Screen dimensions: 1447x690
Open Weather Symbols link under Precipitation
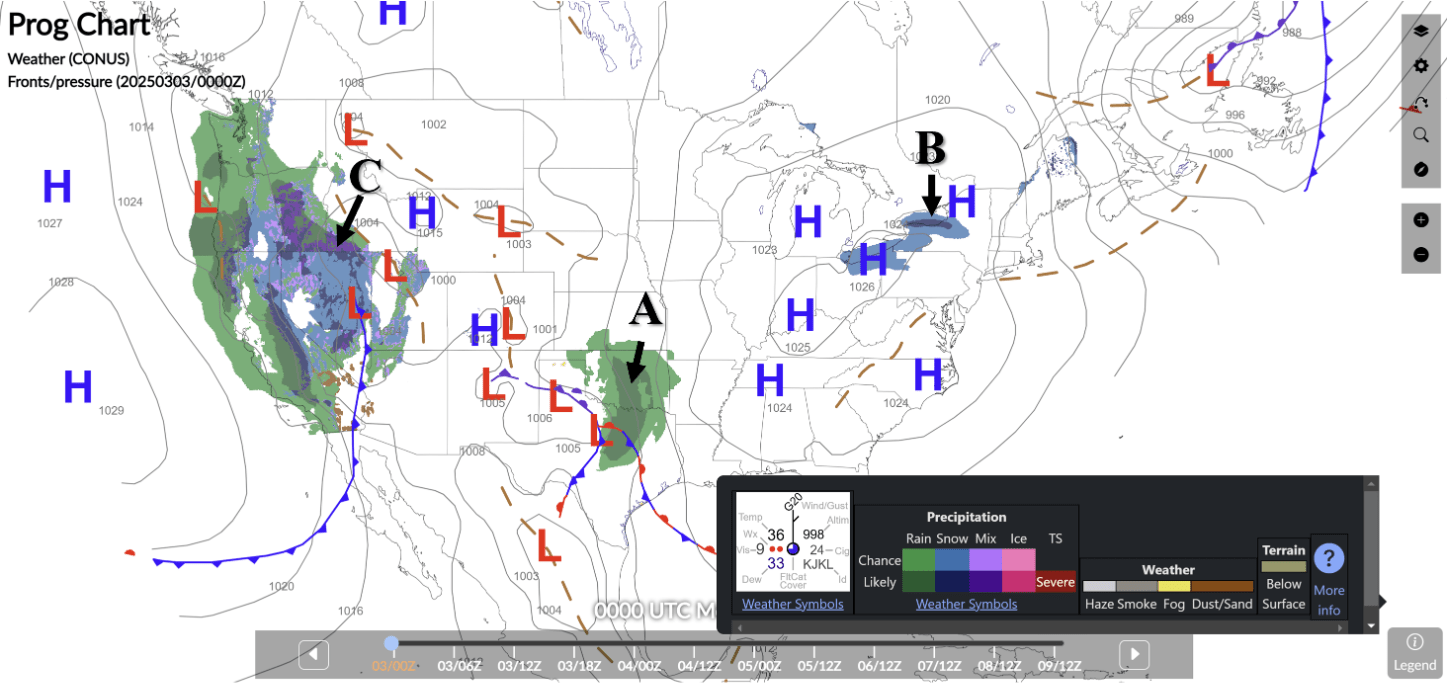point(966,604)
